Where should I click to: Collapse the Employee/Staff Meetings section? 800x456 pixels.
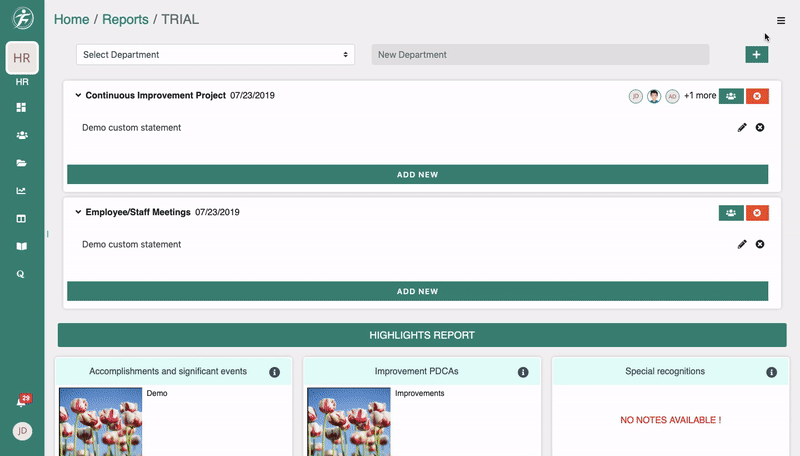[x=78, y=212]
